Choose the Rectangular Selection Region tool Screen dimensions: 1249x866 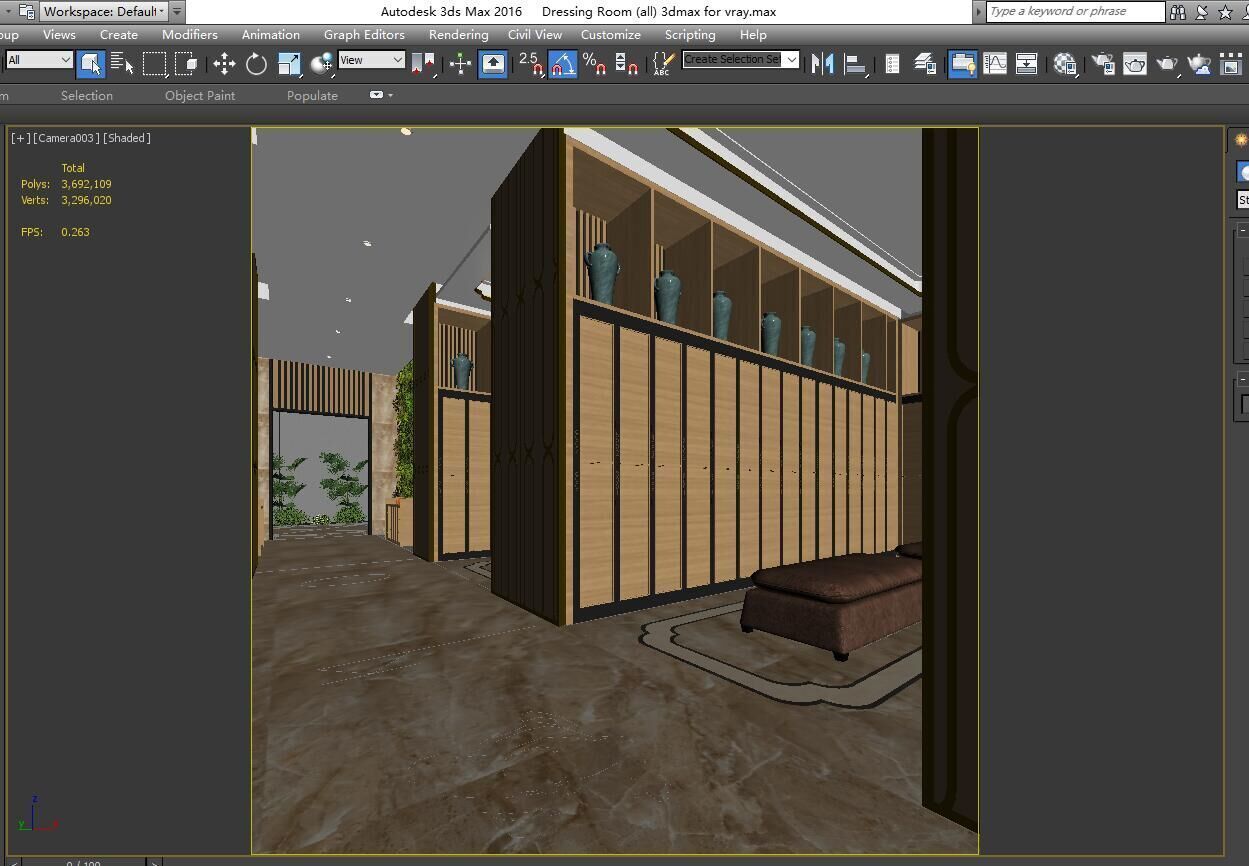point(154,64)
